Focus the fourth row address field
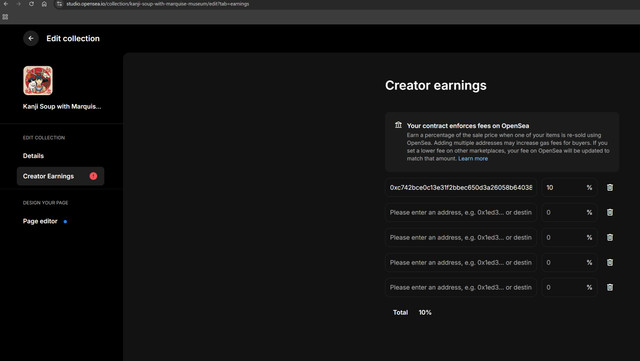 (x=461, y=263)
